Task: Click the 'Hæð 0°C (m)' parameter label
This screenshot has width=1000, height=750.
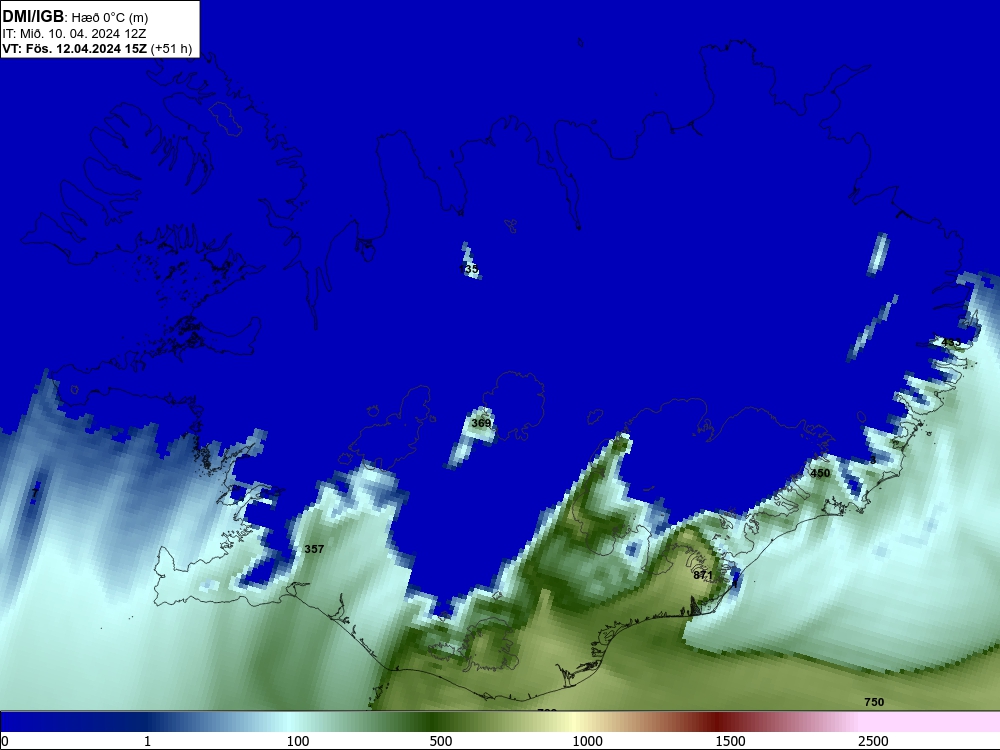Action: 110,18
